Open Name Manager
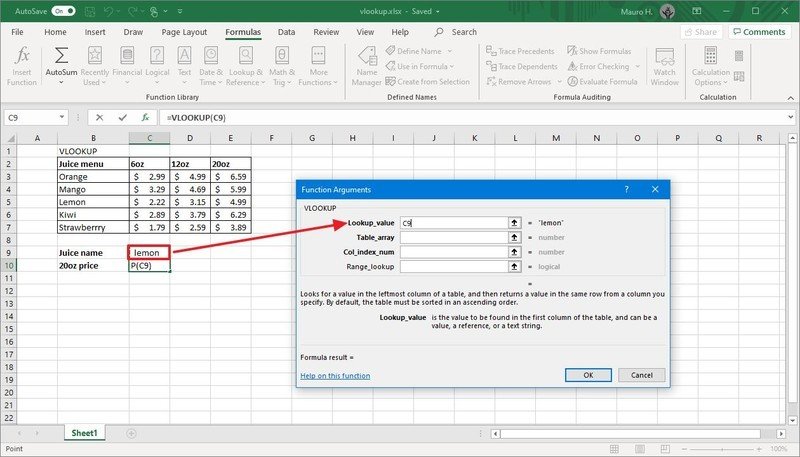The image size is (800, 457). coord(367,66)
